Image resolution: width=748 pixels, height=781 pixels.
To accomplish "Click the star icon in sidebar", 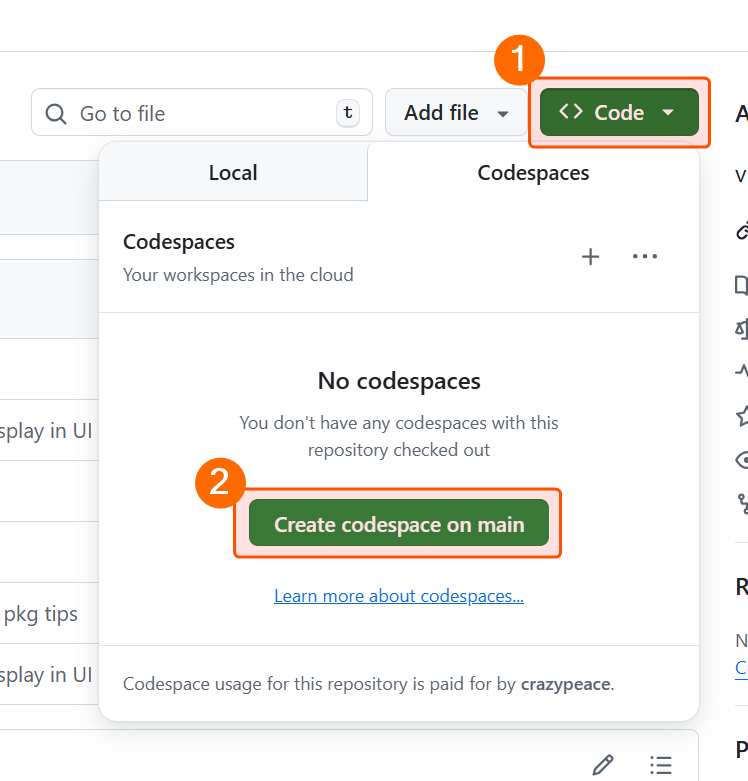I will [742, 414].
